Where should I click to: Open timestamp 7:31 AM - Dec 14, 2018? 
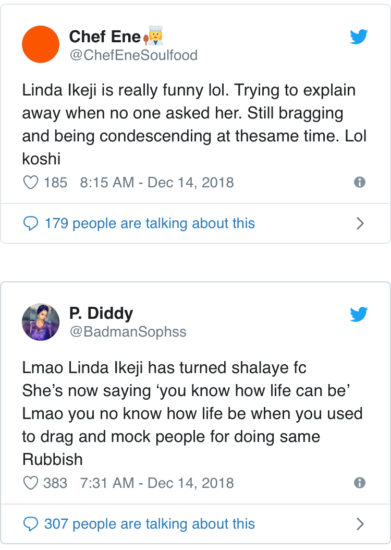pyautogui.click(x=157, y=483)
